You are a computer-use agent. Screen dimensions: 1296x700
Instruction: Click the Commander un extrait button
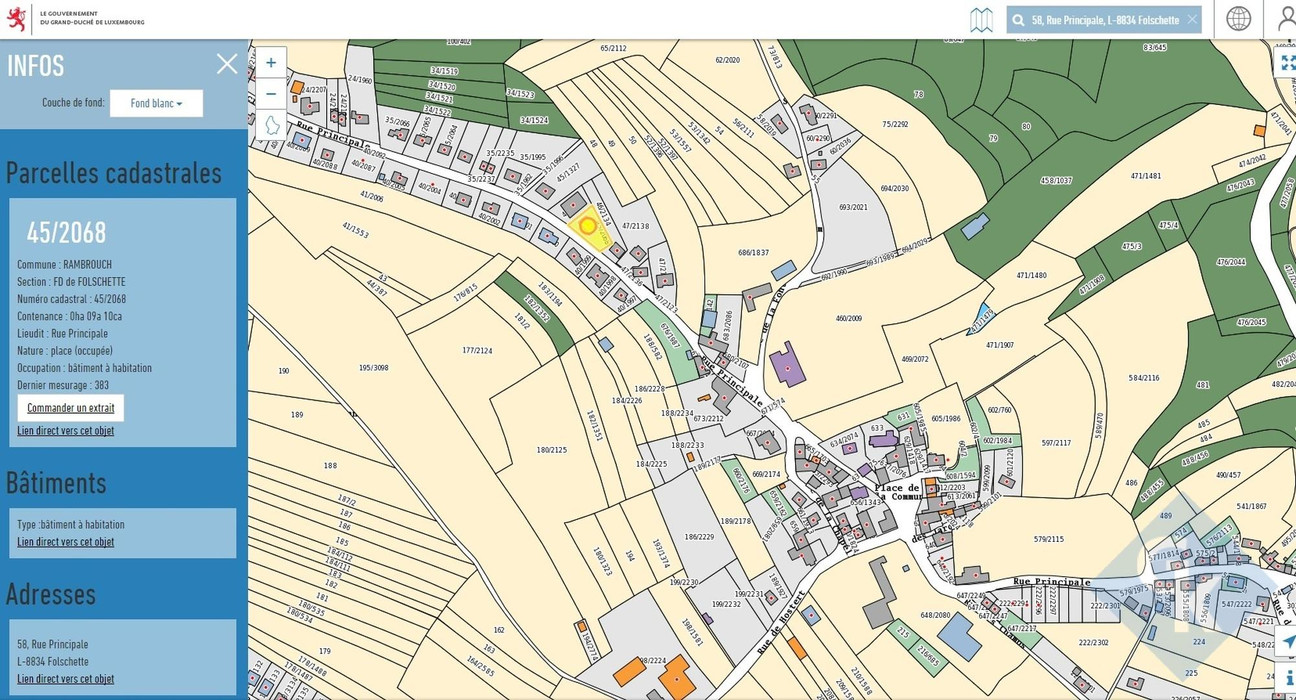pyautogui.click(x=70, y=407)
